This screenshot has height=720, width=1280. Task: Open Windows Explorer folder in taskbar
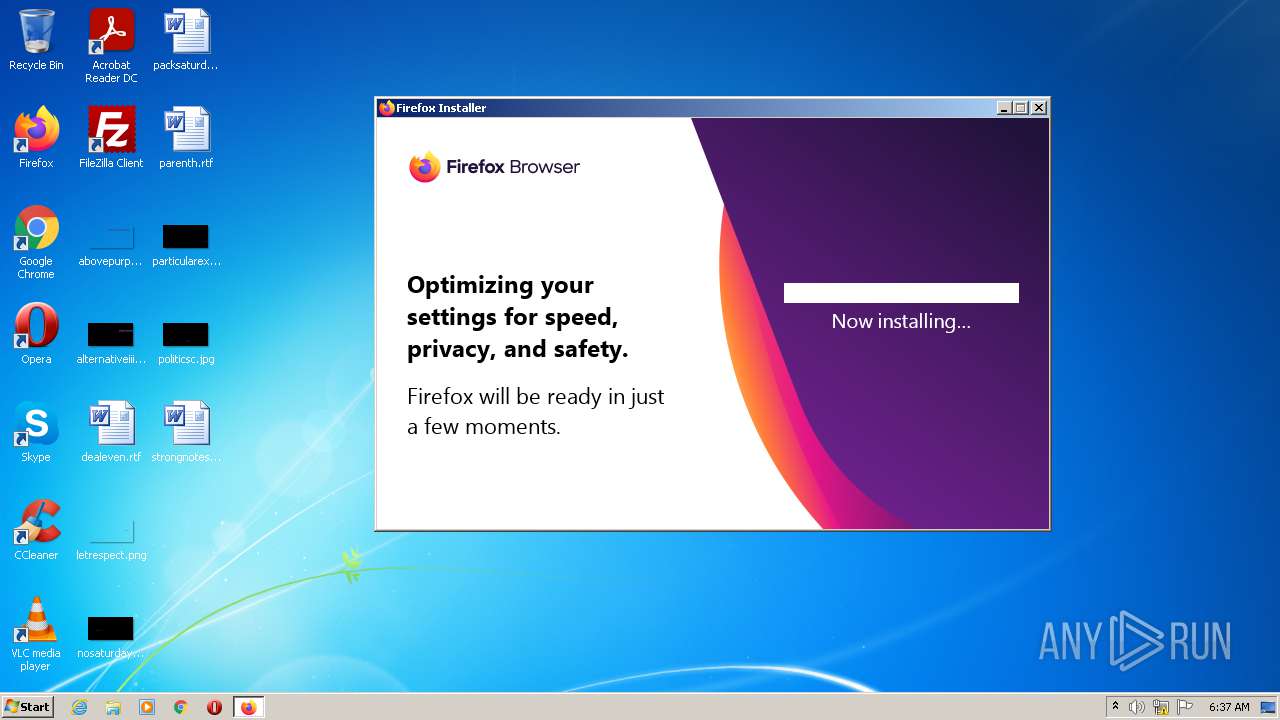click(113, 707)
